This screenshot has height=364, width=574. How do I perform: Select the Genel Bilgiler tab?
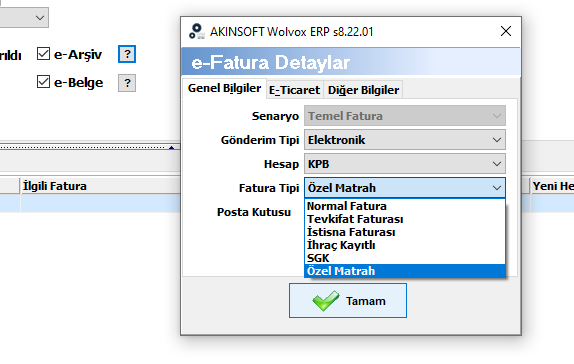tap(224, 88)
